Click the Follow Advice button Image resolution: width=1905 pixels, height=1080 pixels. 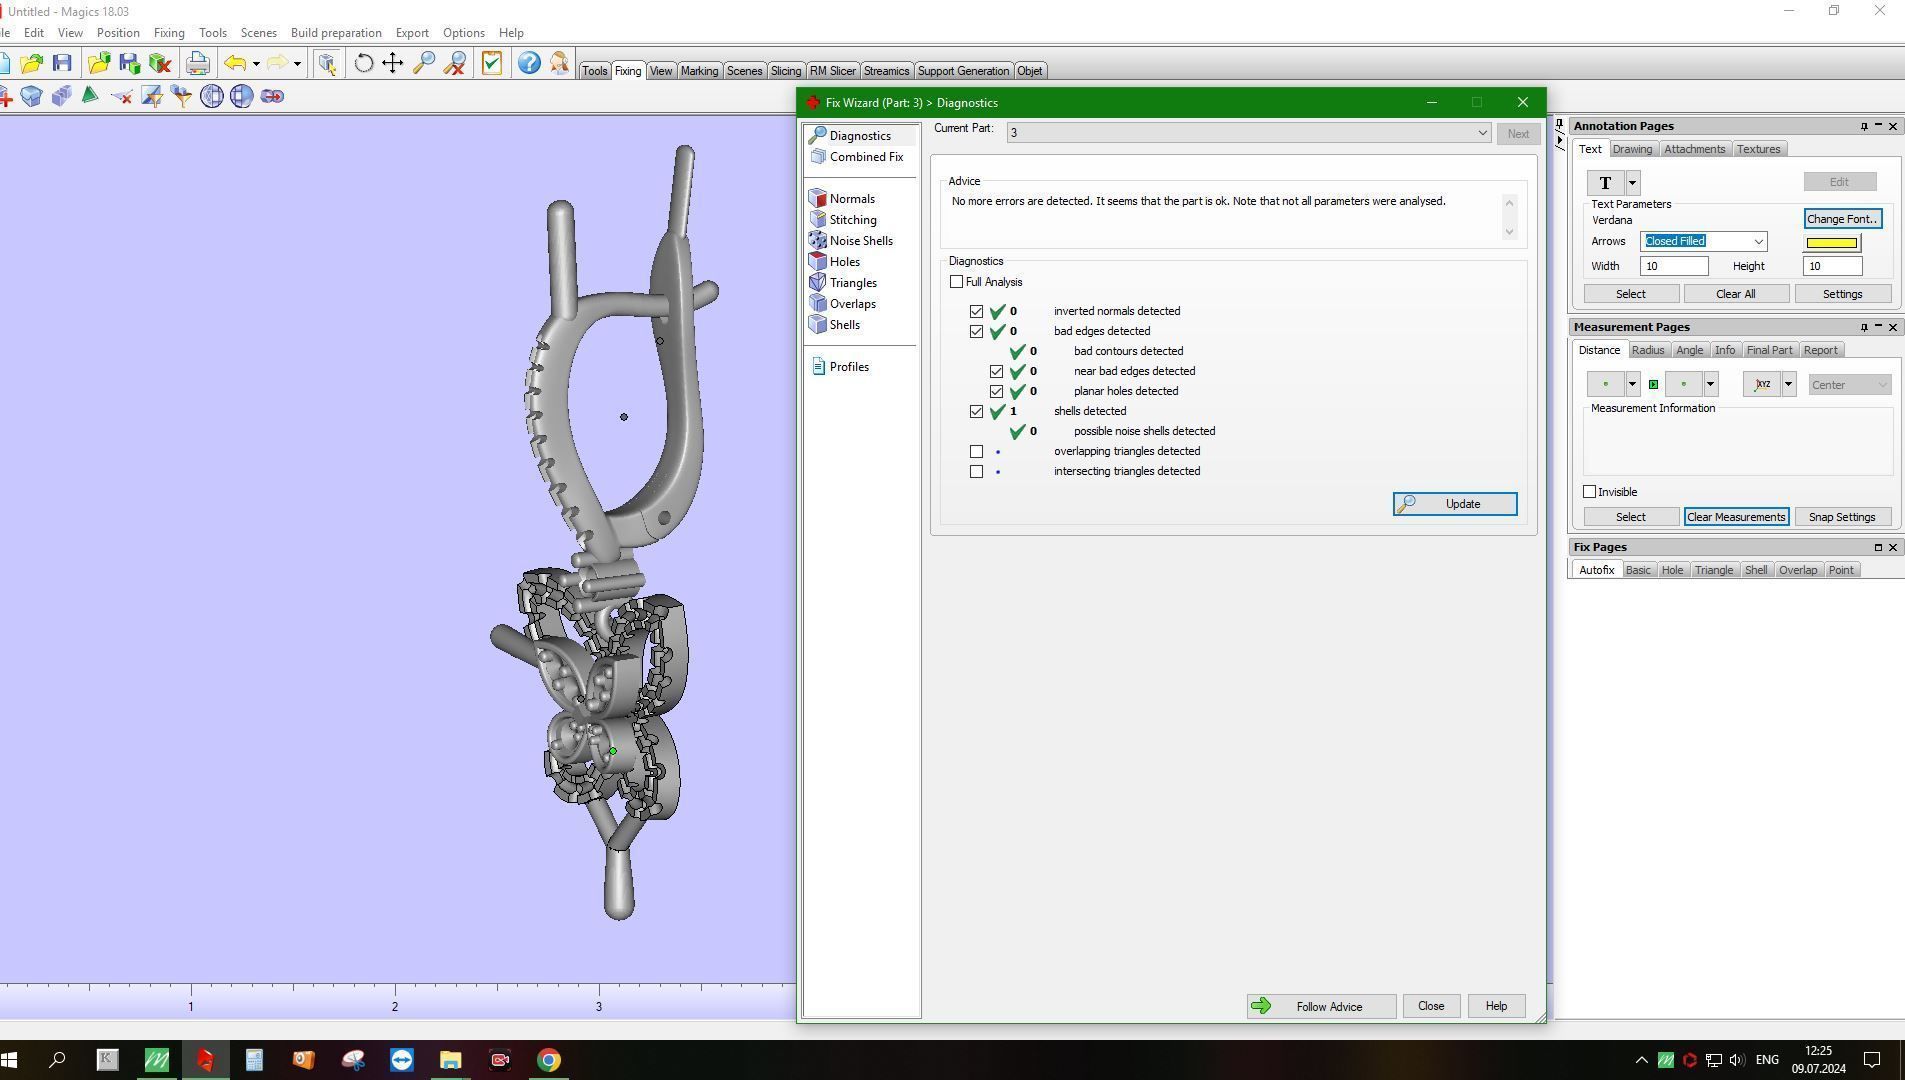click(1321, 1007)
